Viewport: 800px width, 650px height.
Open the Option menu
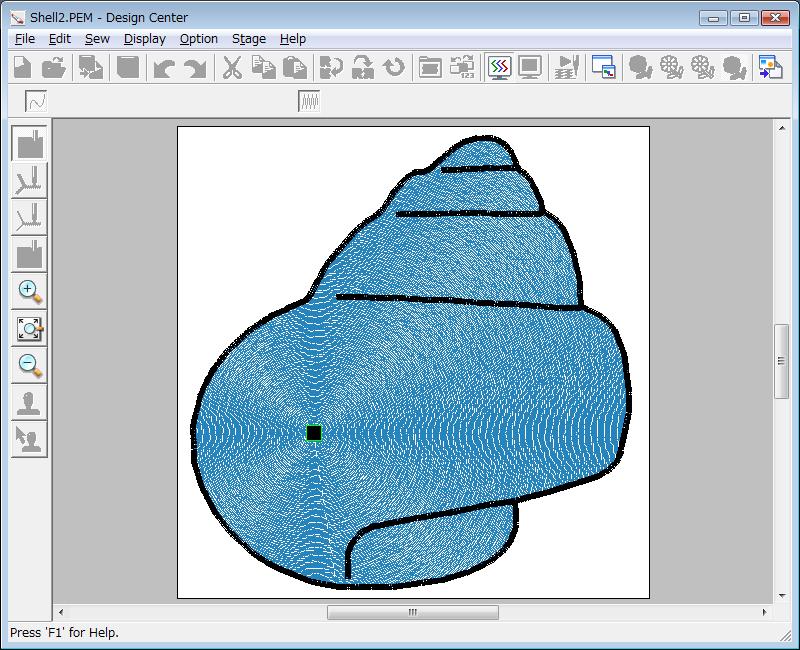click(x=198, y=39)
